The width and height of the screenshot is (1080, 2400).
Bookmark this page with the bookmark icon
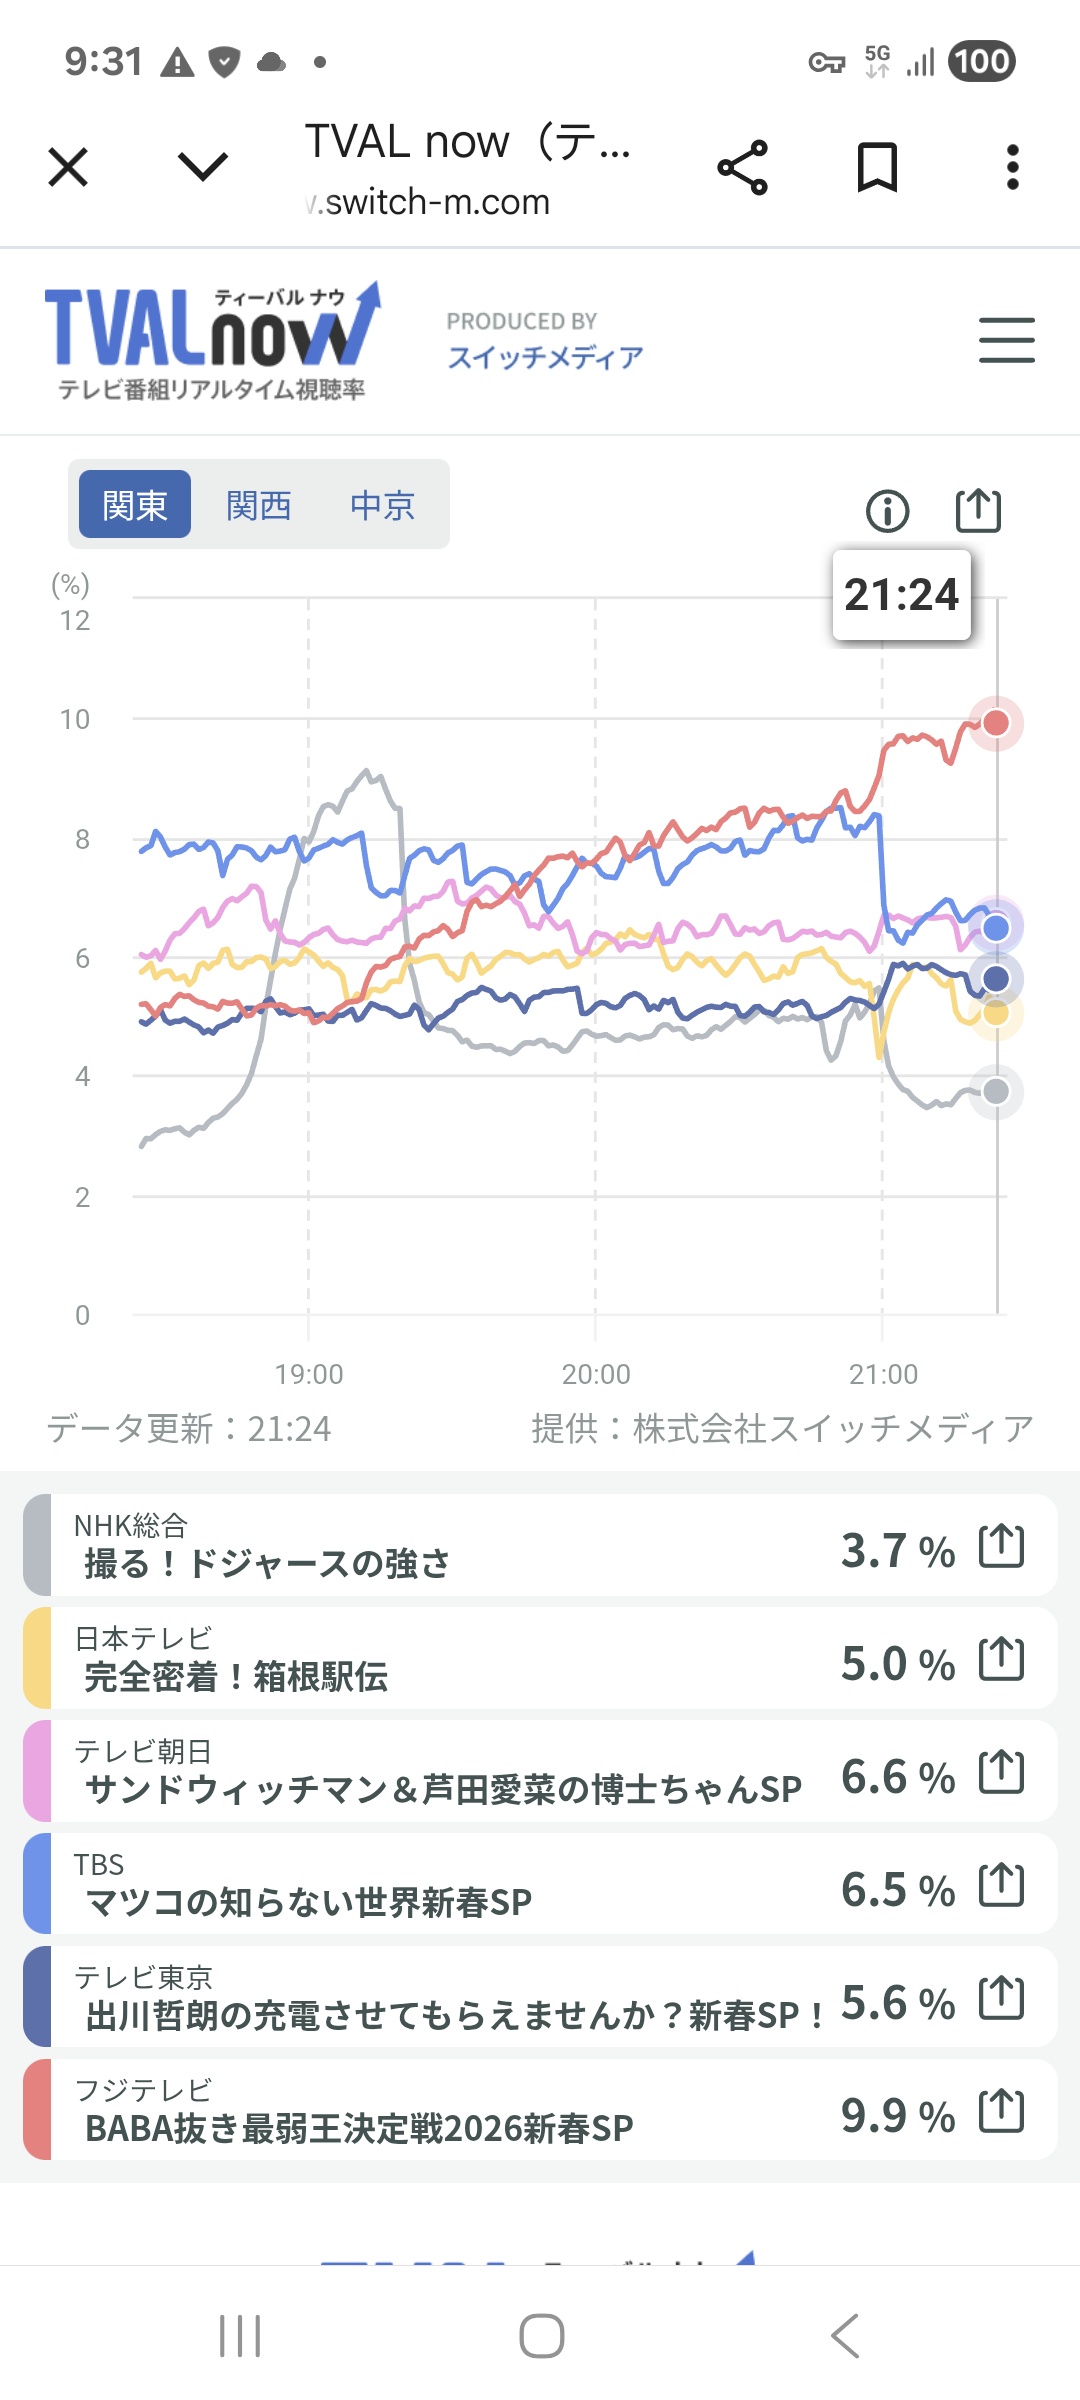pyautogui.click(x=877, y=167)
